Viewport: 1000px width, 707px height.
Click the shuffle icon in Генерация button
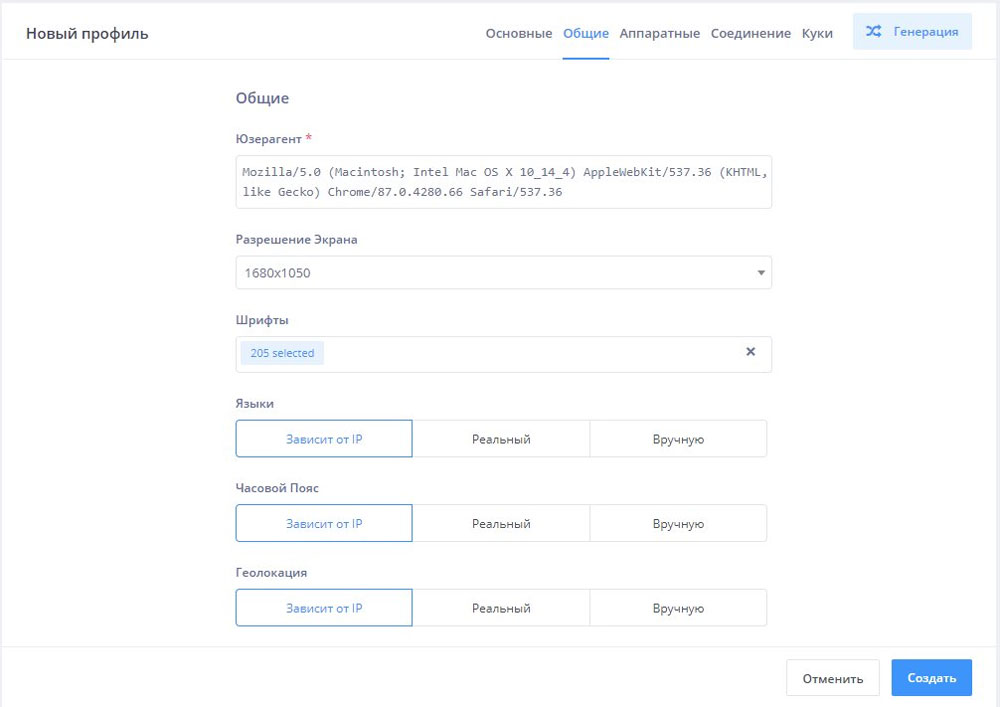pyautogui.click(x=873, y=31)
